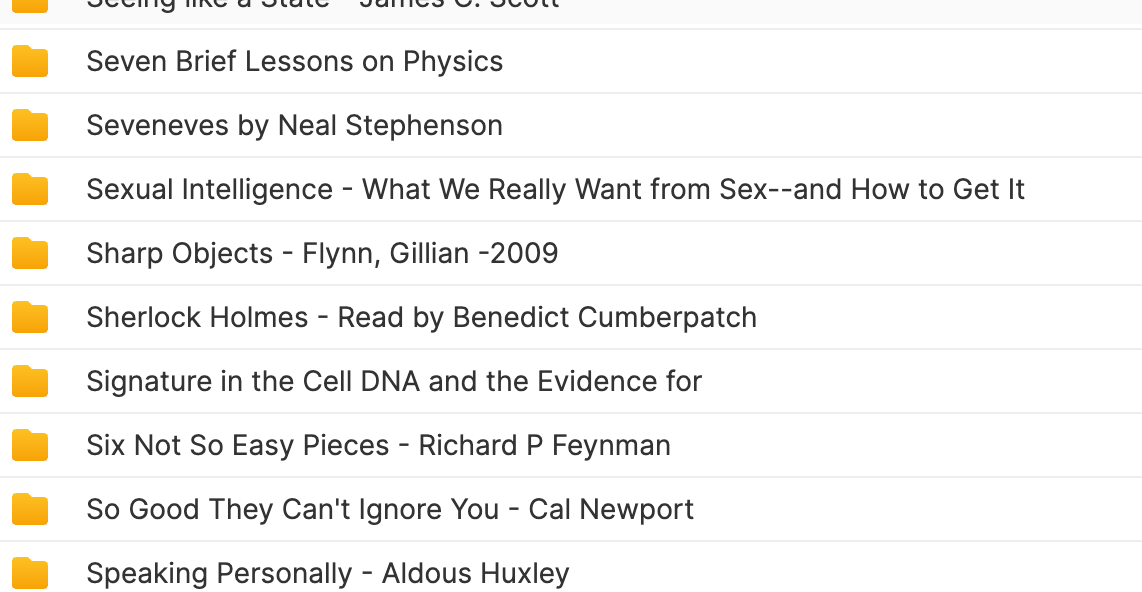Screen dimensions: 1142x592
Task: Click folder icon for Six Not So Easy Pieces
Action: [30, 446]
